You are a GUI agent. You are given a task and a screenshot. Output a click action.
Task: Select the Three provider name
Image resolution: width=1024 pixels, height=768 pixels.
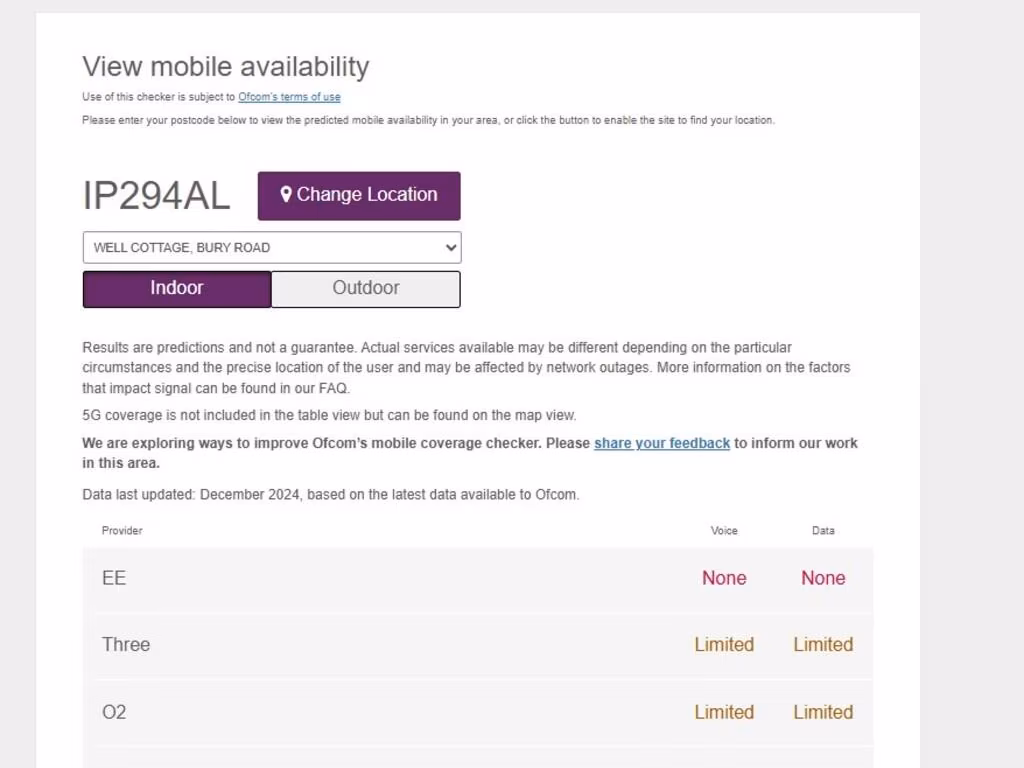(x=126, y=644)
